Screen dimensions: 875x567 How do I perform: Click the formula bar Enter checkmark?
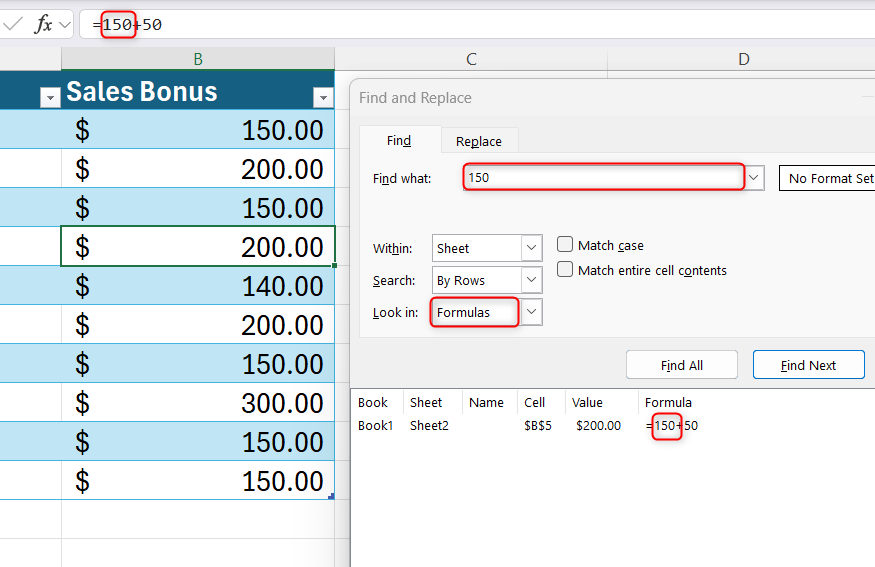tap(13, 24)
